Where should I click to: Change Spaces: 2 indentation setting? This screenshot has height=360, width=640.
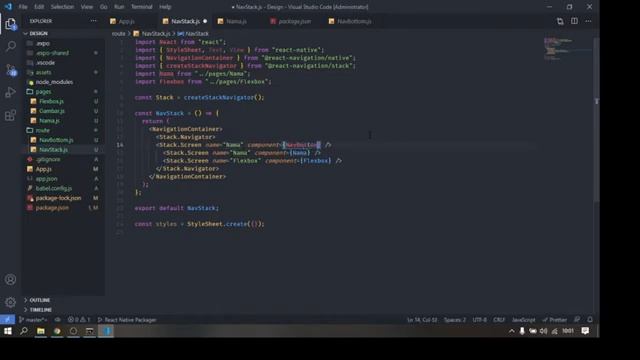[455, 320]
